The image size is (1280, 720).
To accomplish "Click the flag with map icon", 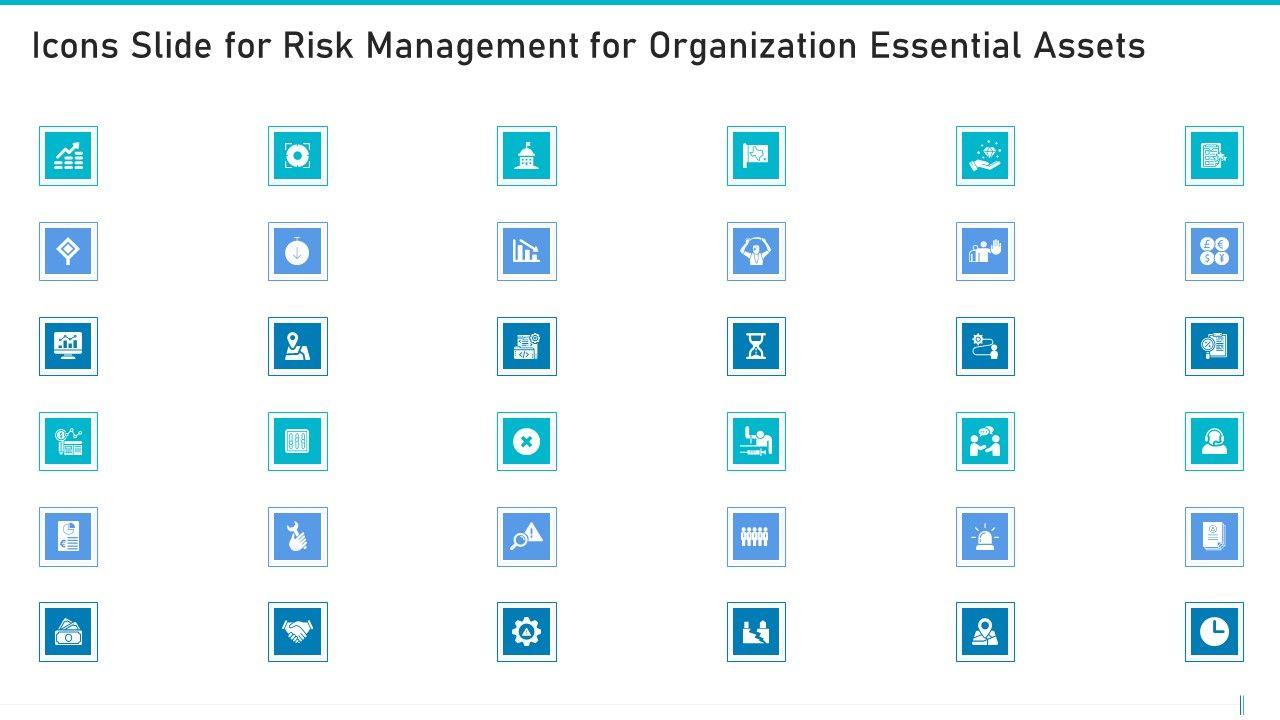I will click(756, 156).
